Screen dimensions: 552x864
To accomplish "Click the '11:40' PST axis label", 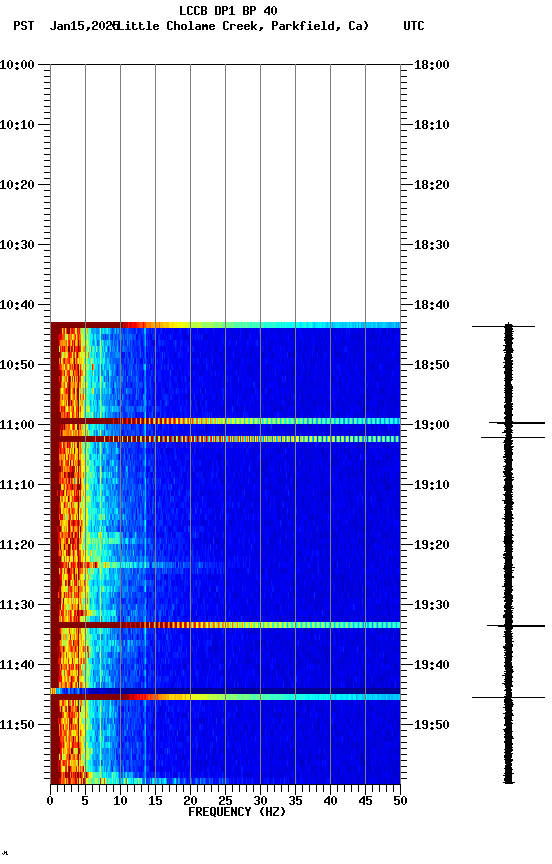I will click(17, 665).
